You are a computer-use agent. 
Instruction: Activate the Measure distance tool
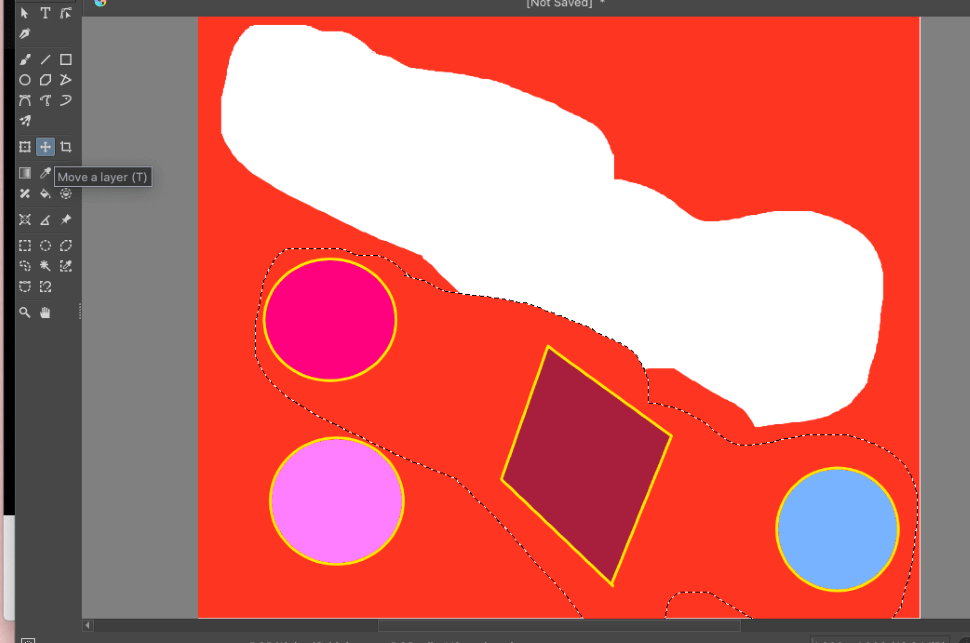coord(45,220)
